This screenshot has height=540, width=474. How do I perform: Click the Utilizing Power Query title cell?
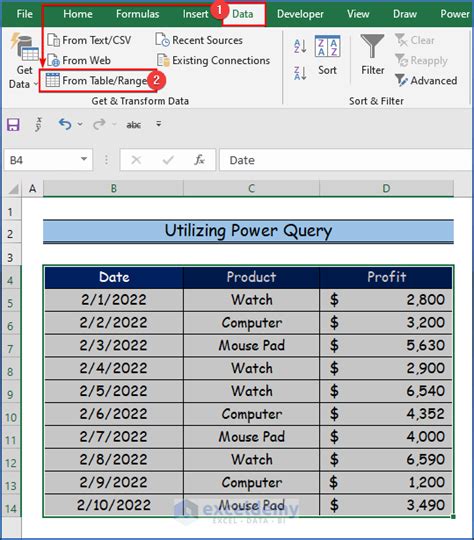248,231
